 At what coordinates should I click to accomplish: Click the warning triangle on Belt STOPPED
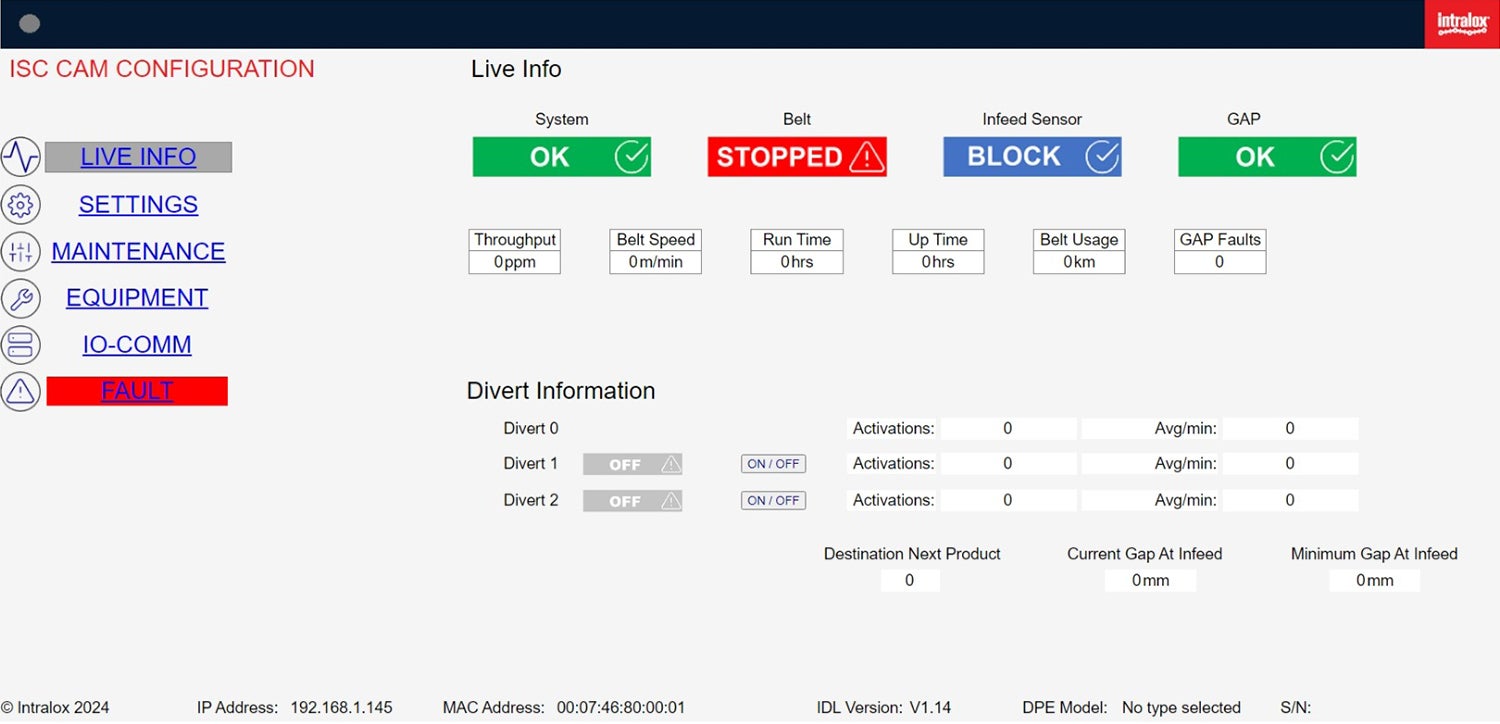tap(868, 157)
